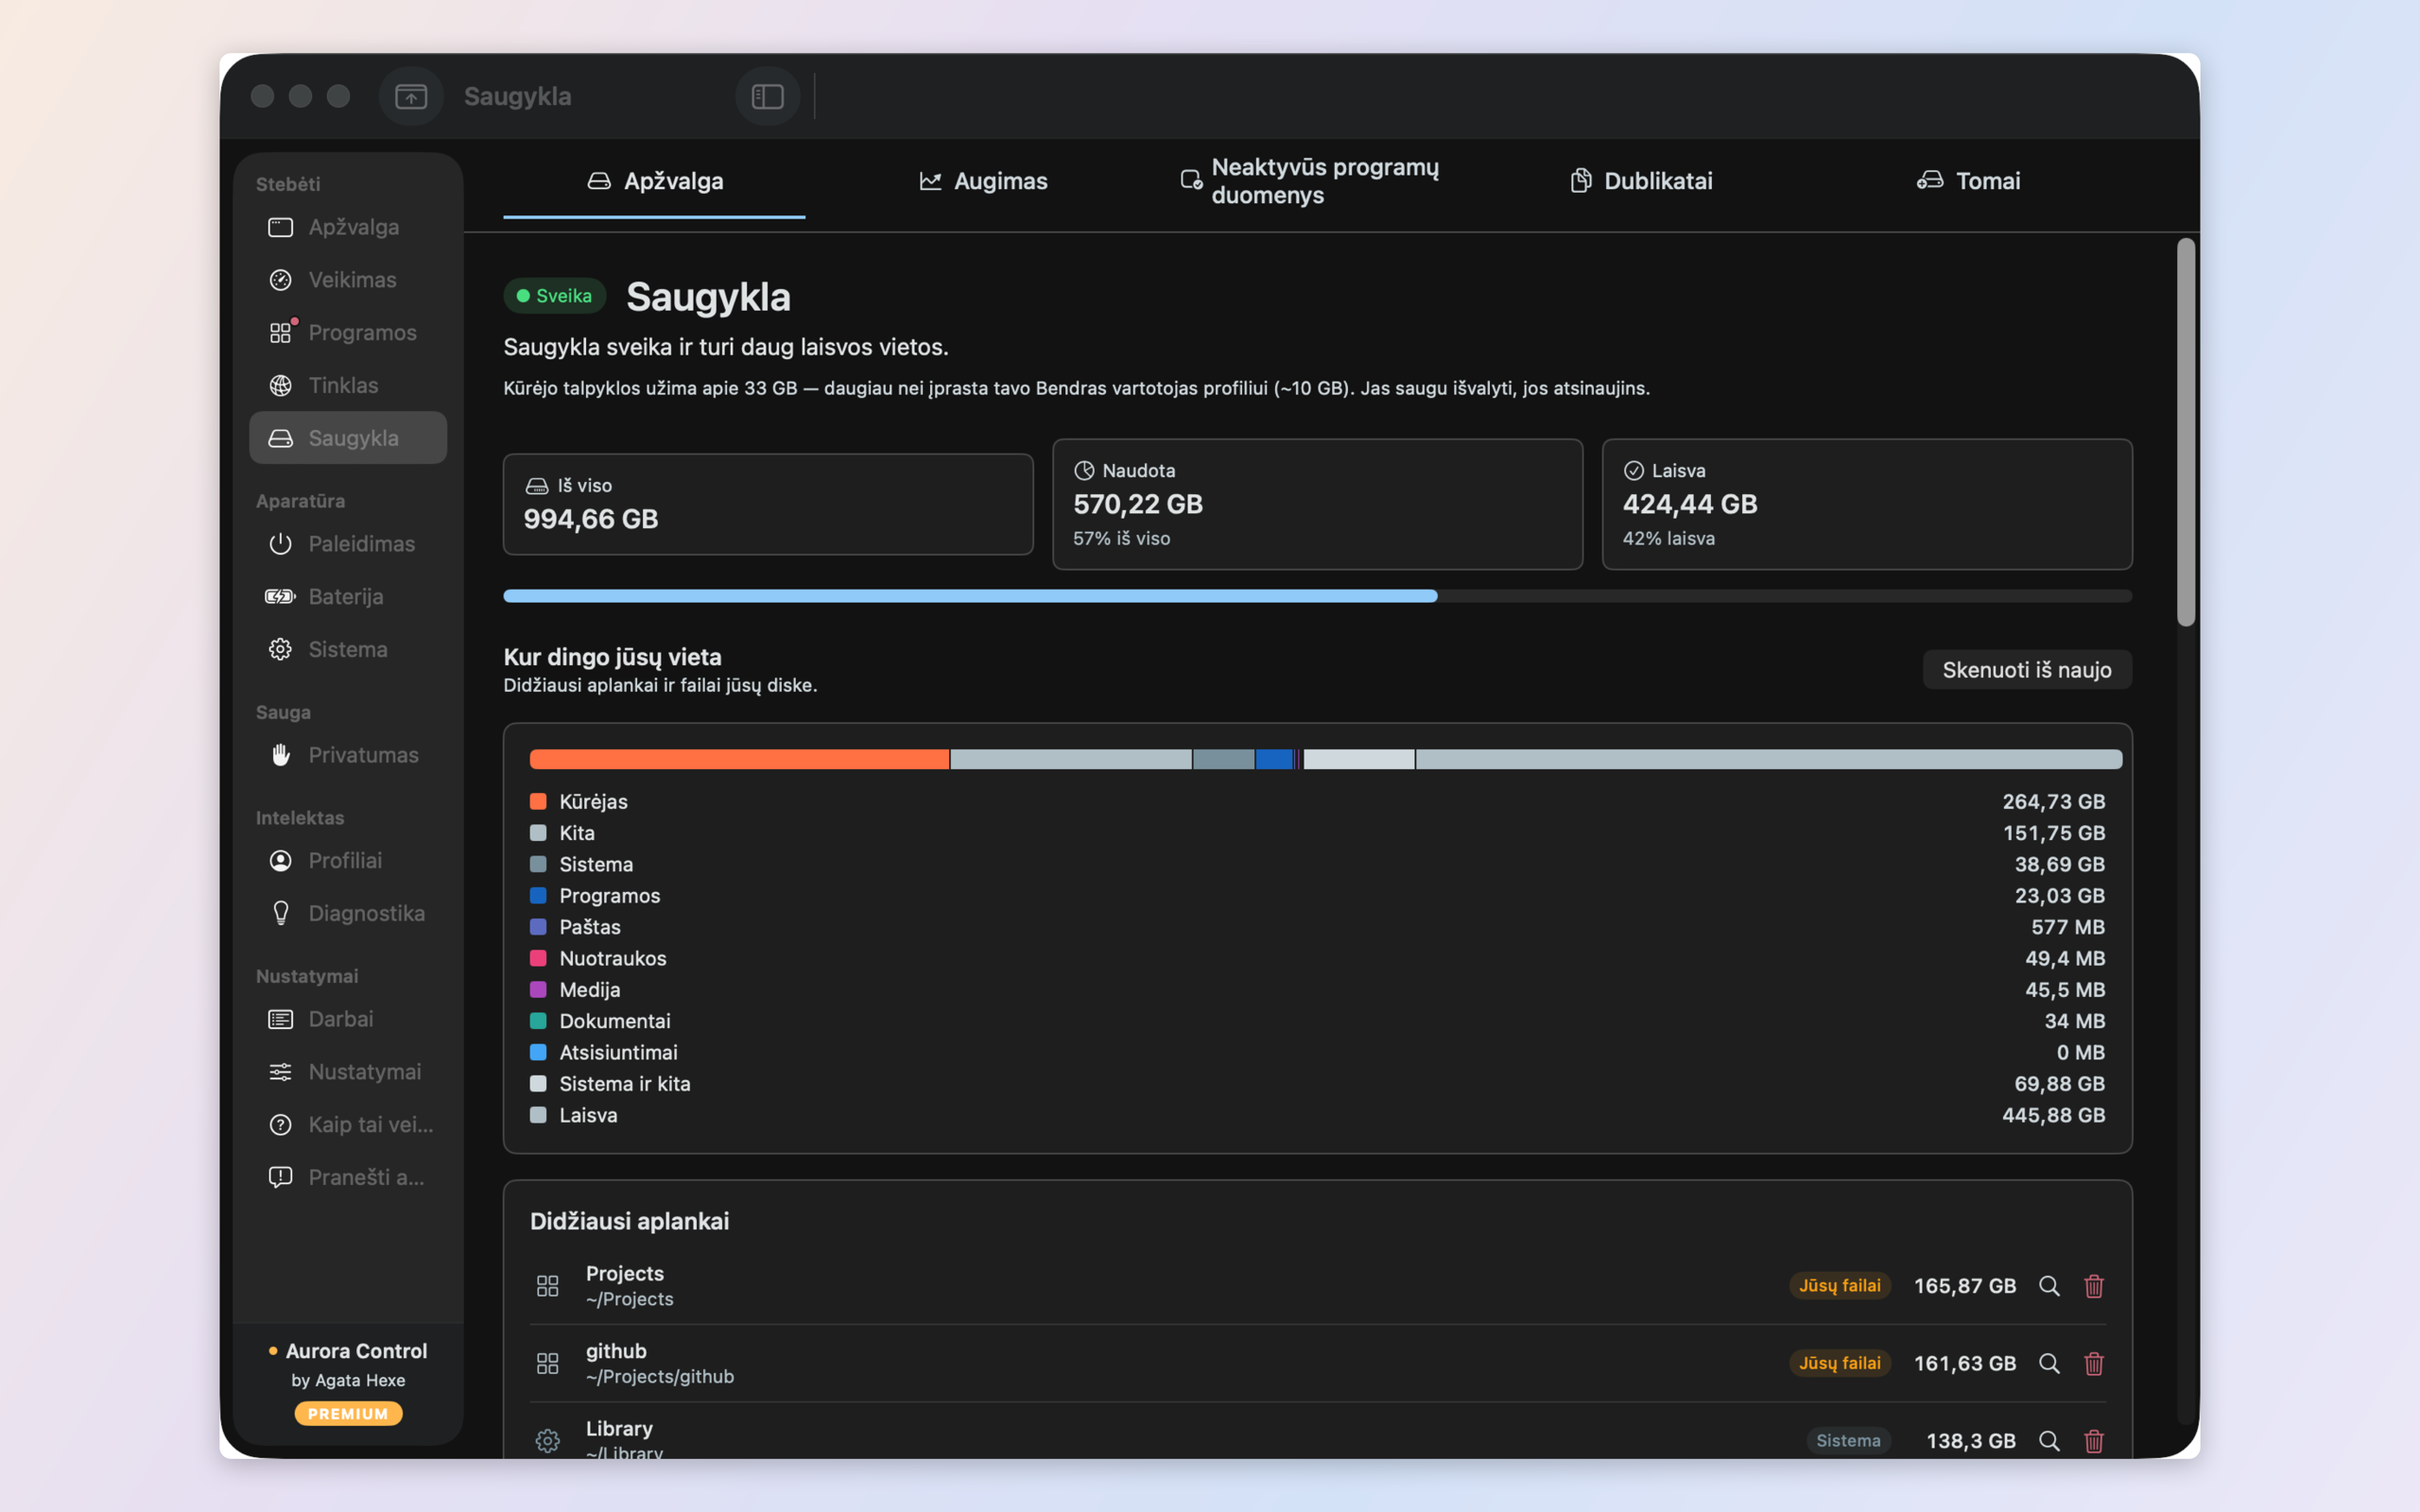The image size is (2420, 1512).
Task: Click the Atsisiuntimai legend row label
Action: (618, 1053)
